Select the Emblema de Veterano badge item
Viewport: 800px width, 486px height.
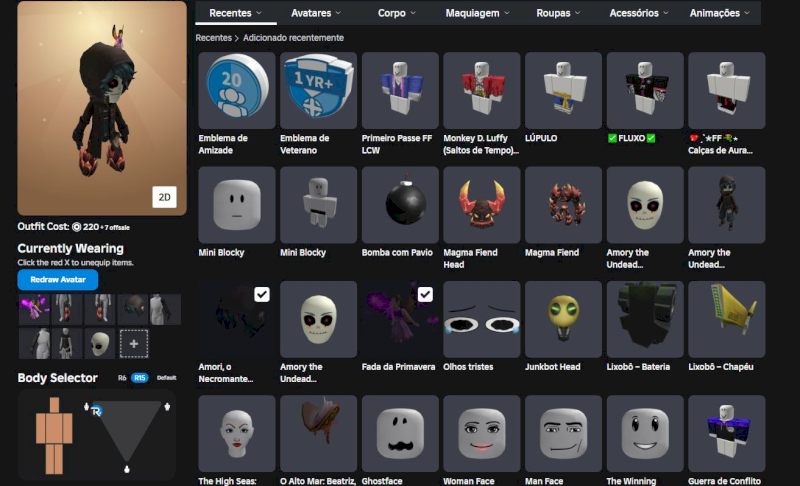tap(318, 90)
